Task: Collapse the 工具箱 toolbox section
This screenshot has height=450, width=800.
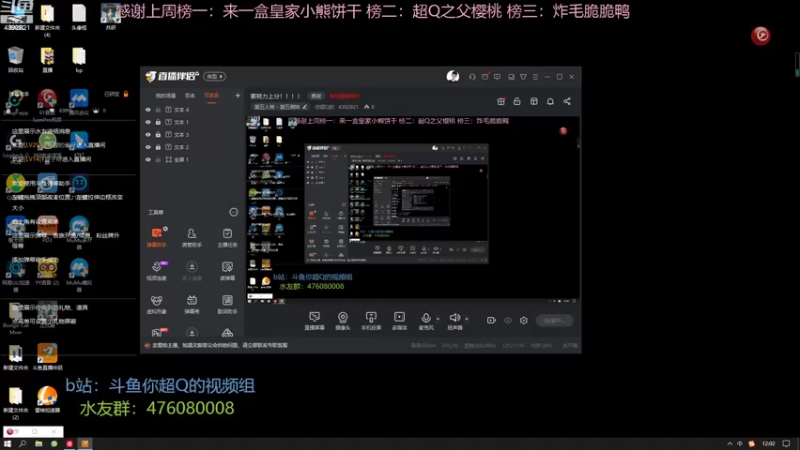Action: [x=233, y=212]
